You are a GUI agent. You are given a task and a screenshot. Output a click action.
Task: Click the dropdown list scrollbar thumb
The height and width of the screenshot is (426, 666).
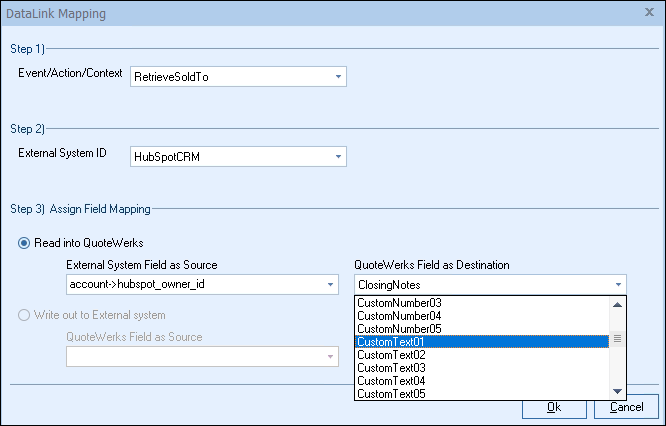point(618,339)
